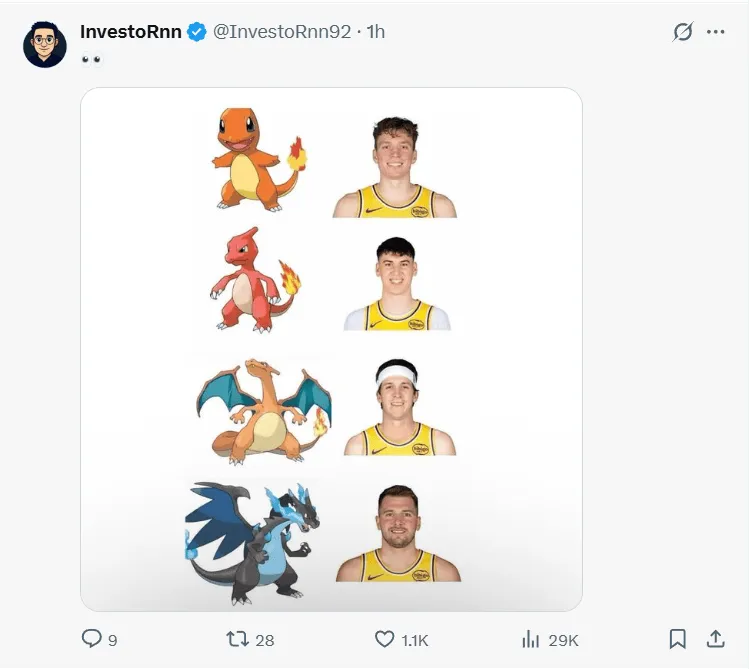Viewport: 749px width, 669px height.
Task: Open the three-dot More options menu
Action: 716,32
